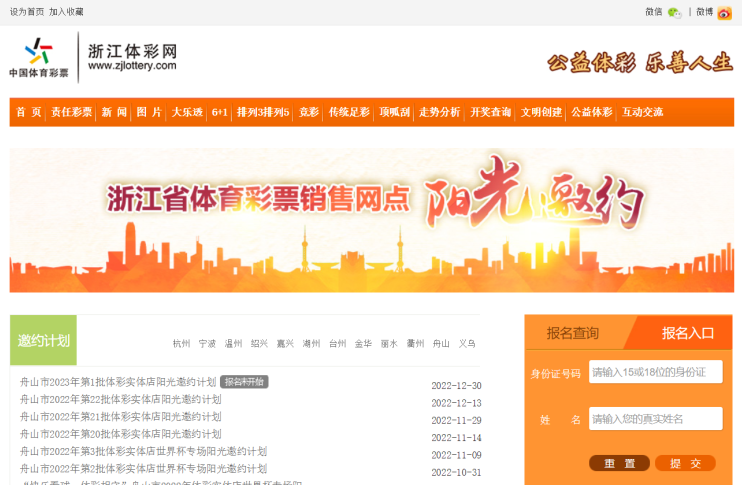Click date 2022-10-31
Screen dimensions: 742x485
(456, 473)
